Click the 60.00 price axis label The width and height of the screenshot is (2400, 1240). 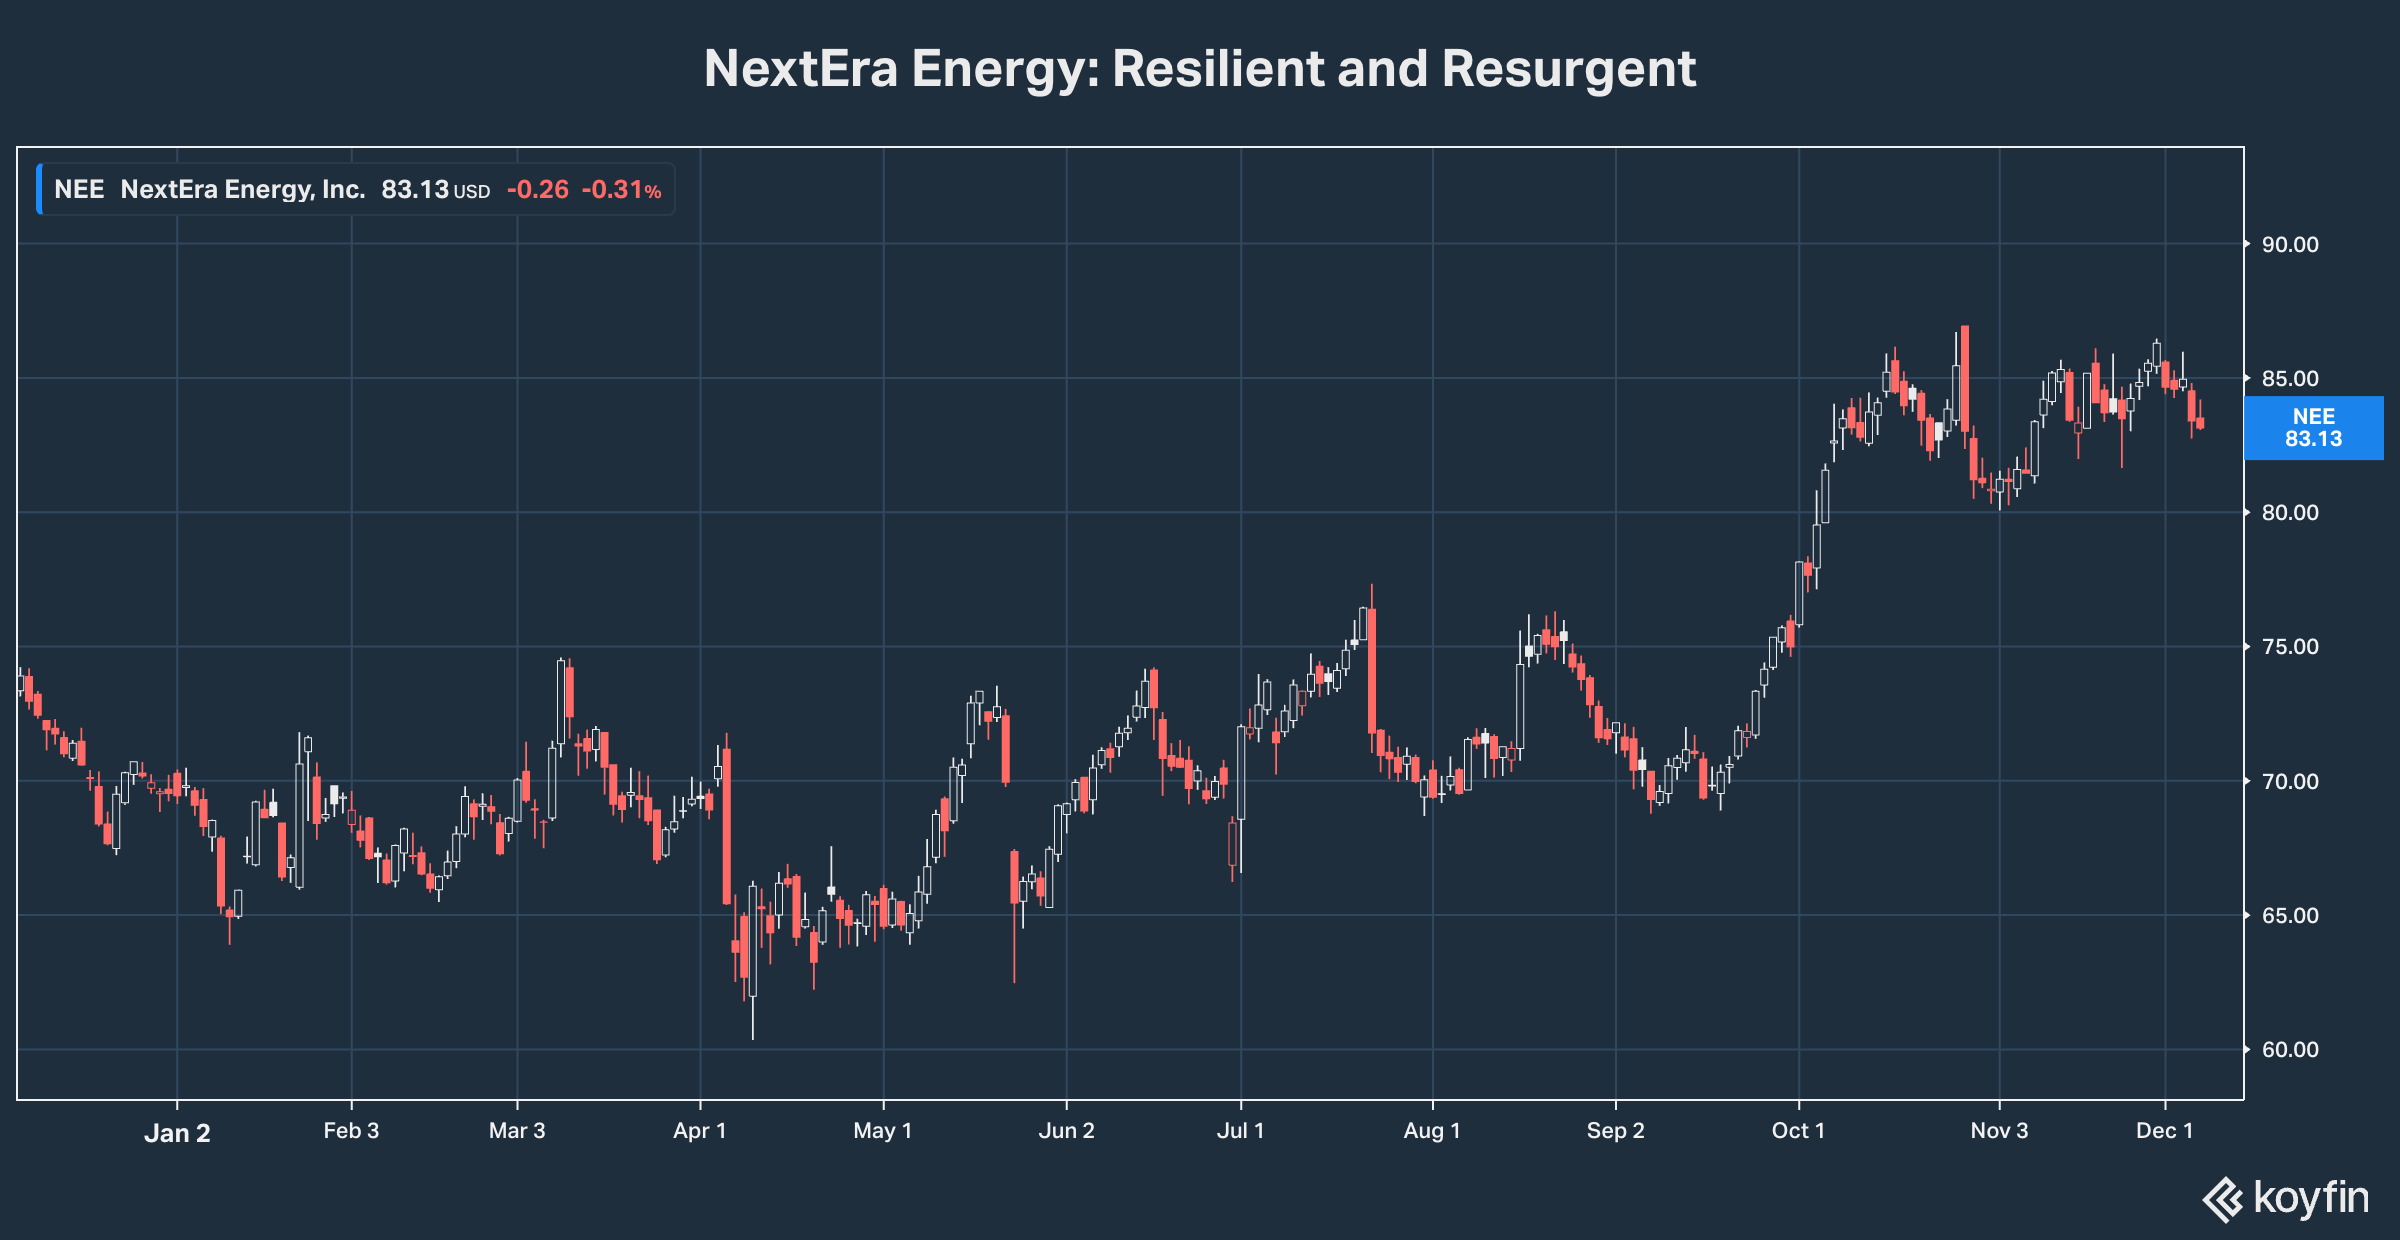[x=2290, y=1050]
